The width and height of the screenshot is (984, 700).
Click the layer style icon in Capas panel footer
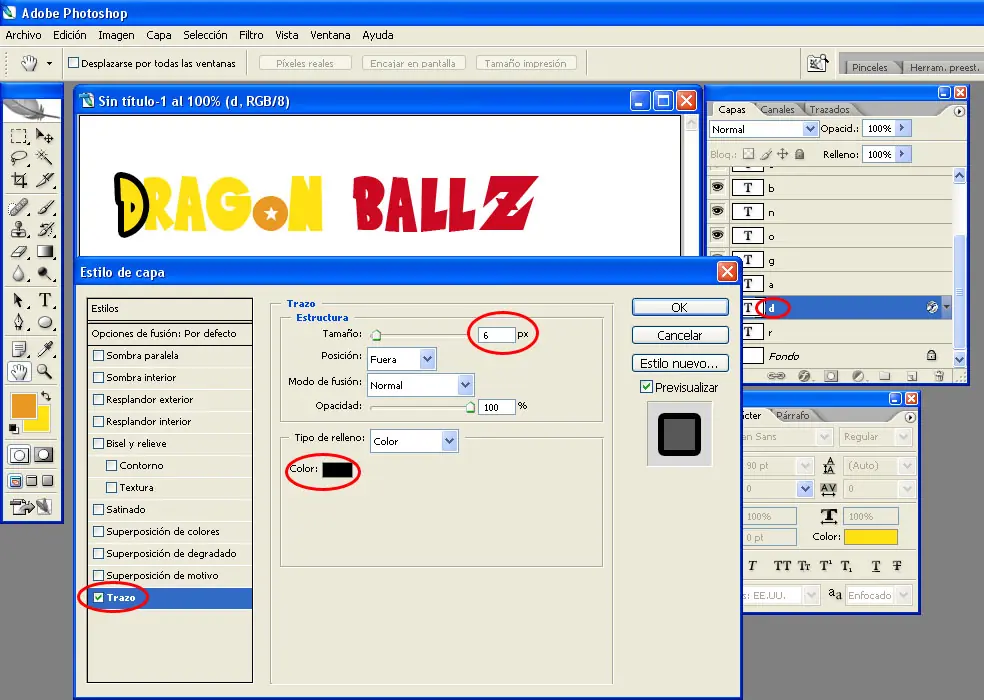[804, 375]
